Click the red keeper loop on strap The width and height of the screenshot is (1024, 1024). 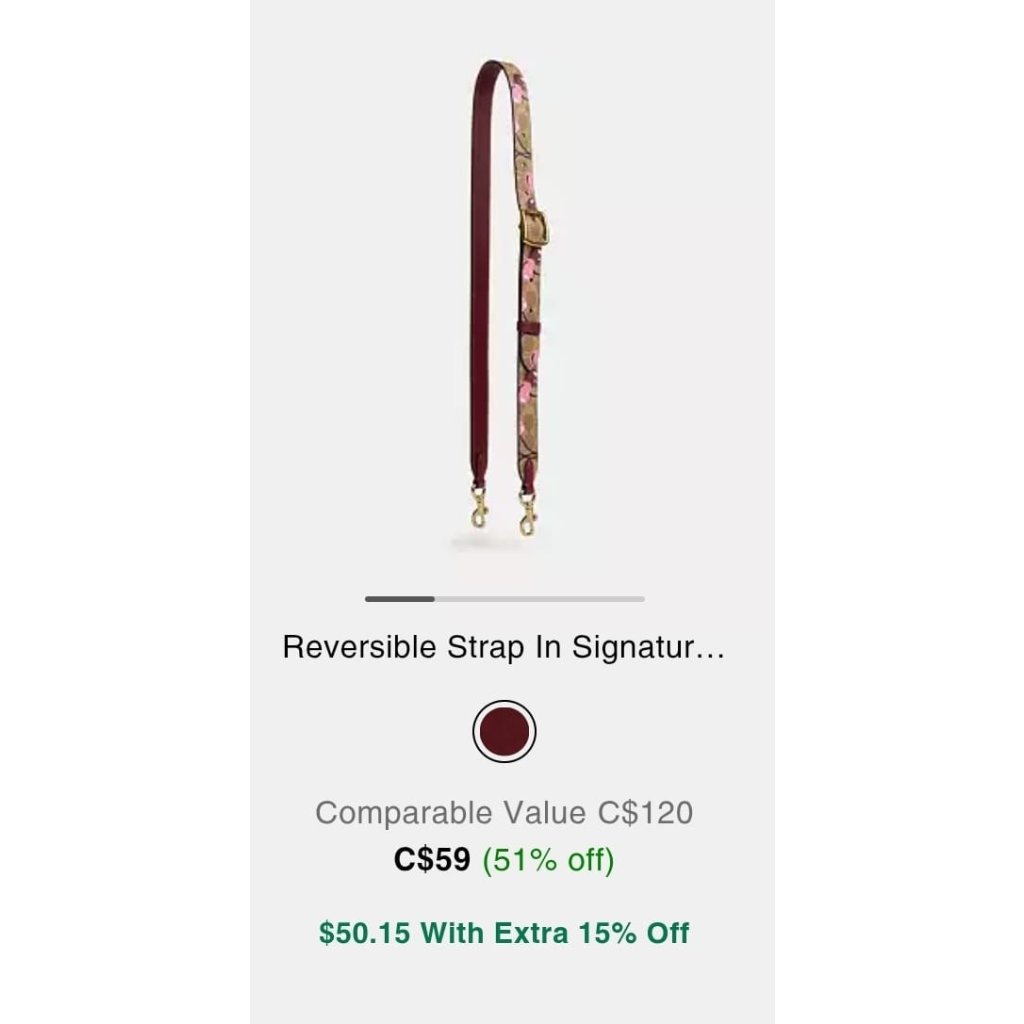[530, 327]
